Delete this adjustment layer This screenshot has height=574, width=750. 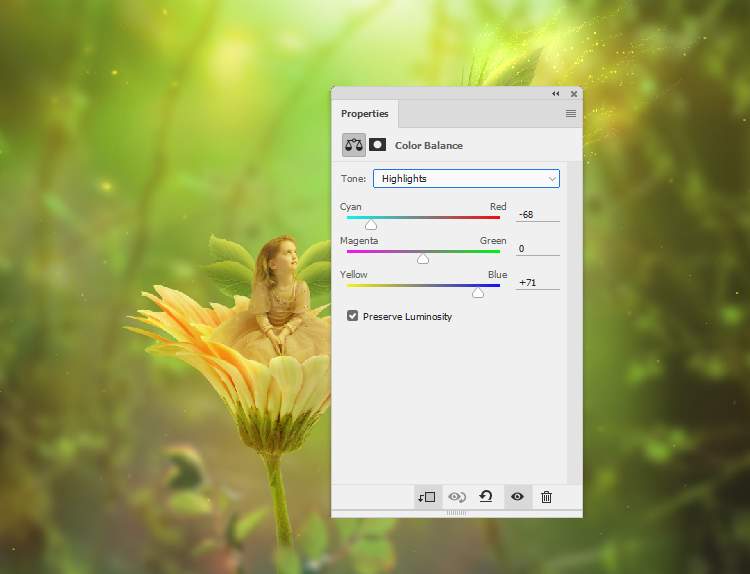546,497
